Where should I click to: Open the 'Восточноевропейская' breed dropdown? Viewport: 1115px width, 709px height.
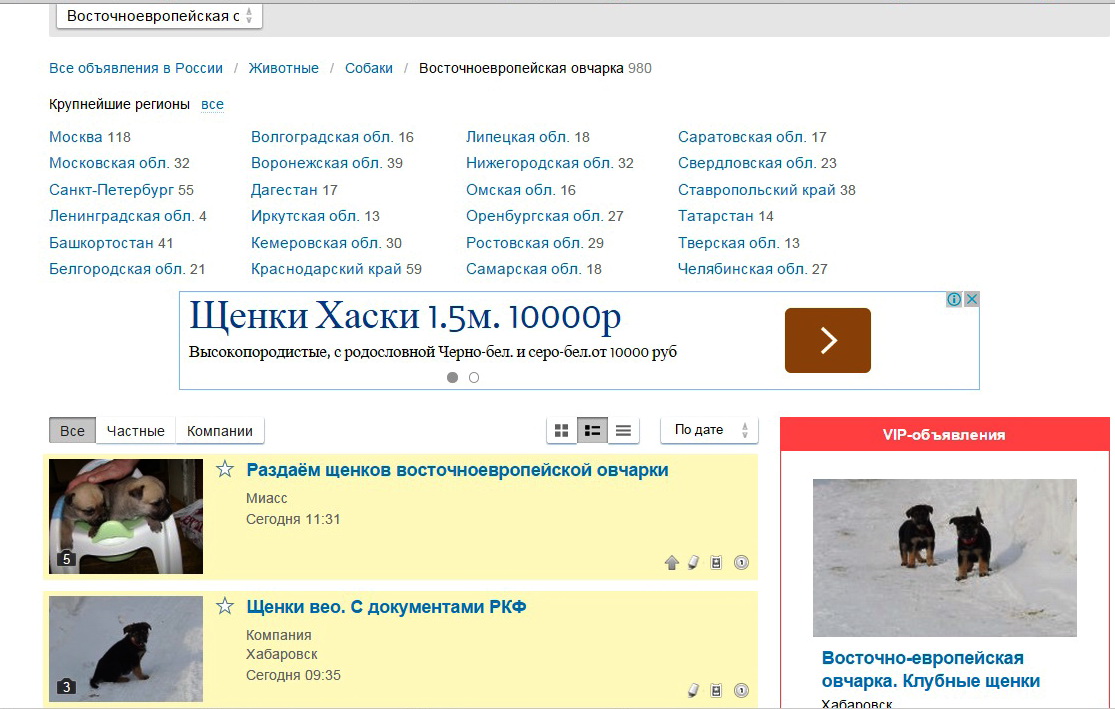[160, 16]
